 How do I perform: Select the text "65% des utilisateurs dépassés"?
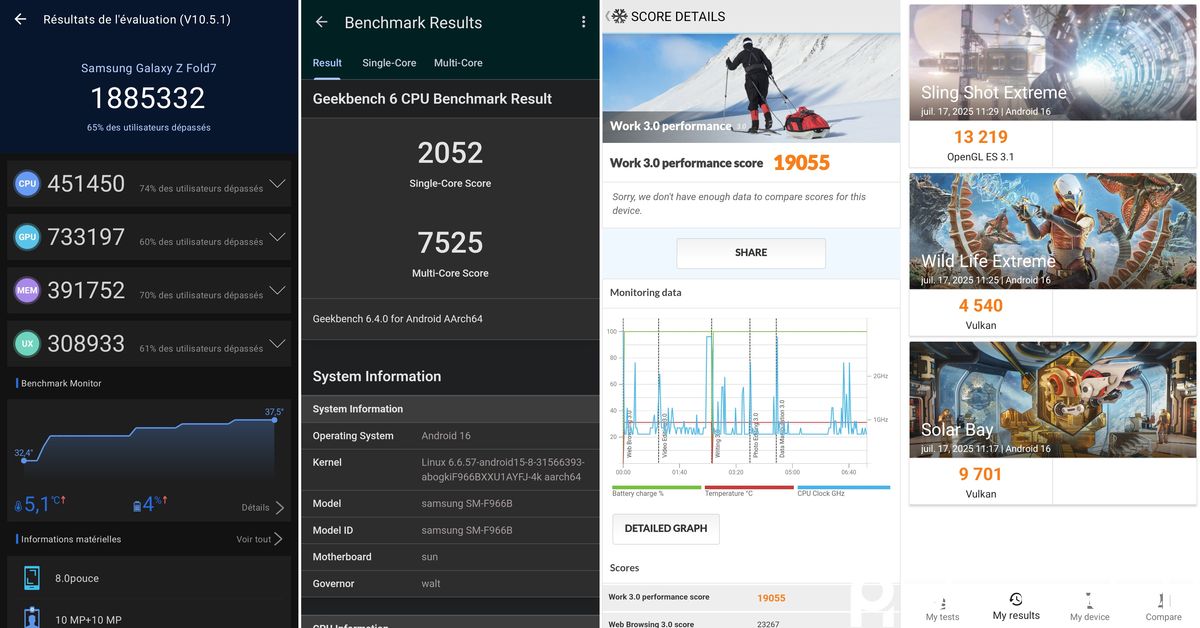148,128
